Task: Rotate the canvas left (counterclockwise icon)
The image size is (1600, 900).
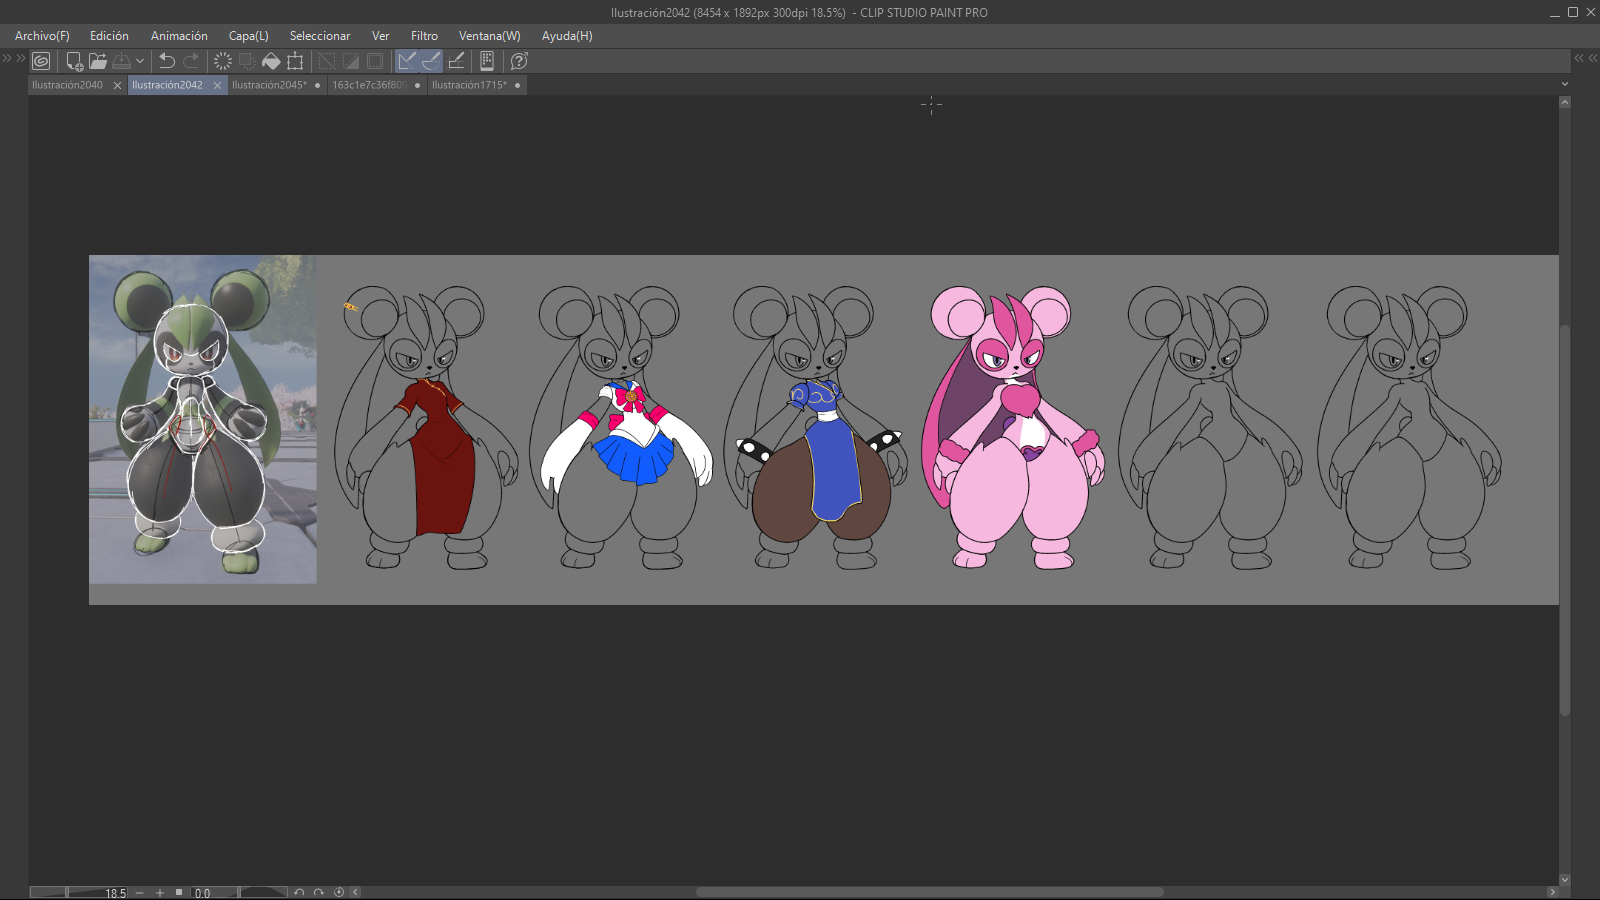Action: click(298, 892)
